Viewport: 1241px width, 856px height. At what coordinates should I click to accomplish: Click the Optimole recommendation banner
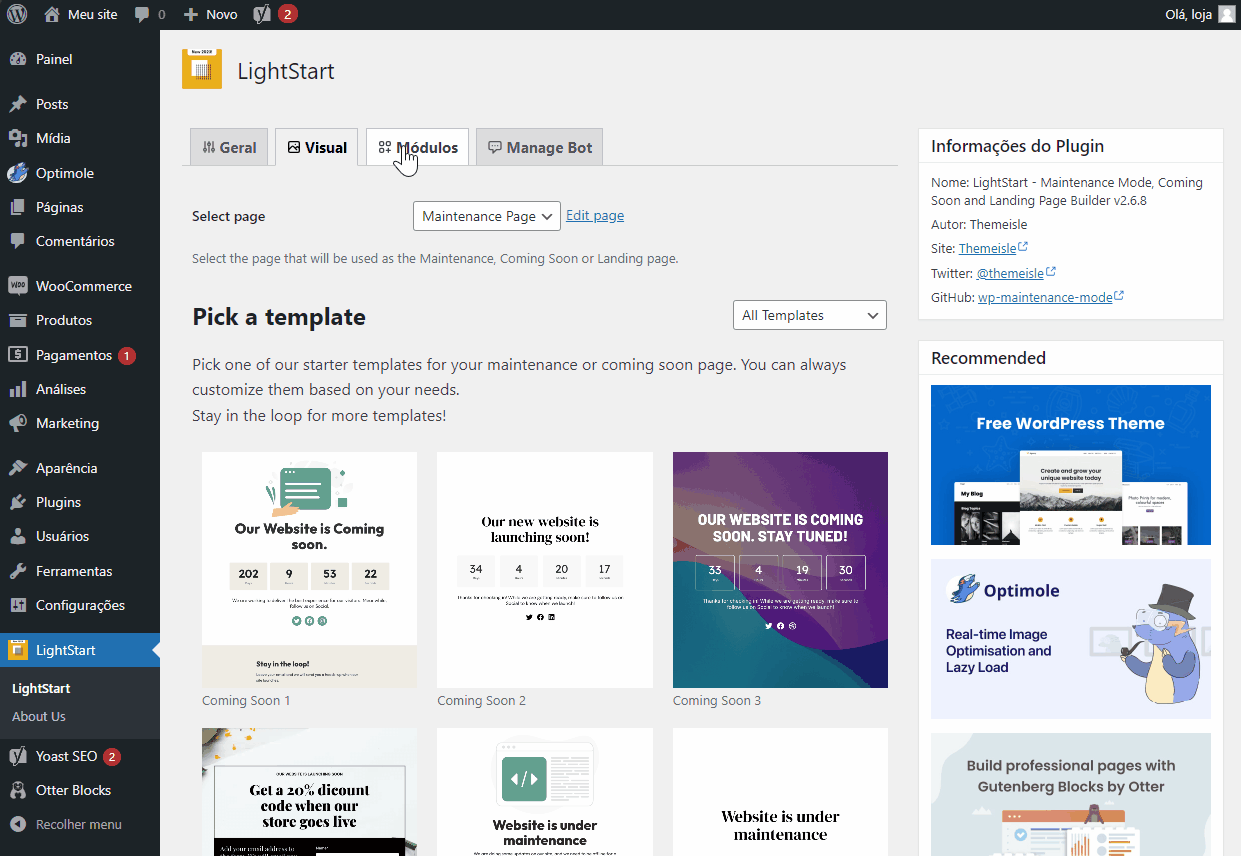pyautogui.click(x=1071, y=639)
